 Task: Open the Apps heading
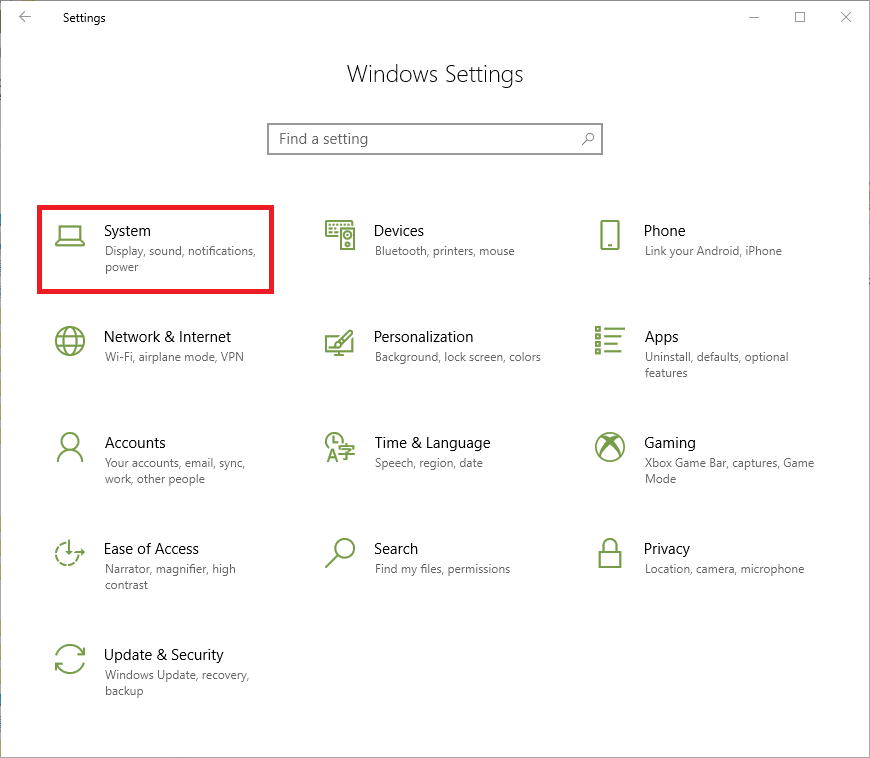661,337
